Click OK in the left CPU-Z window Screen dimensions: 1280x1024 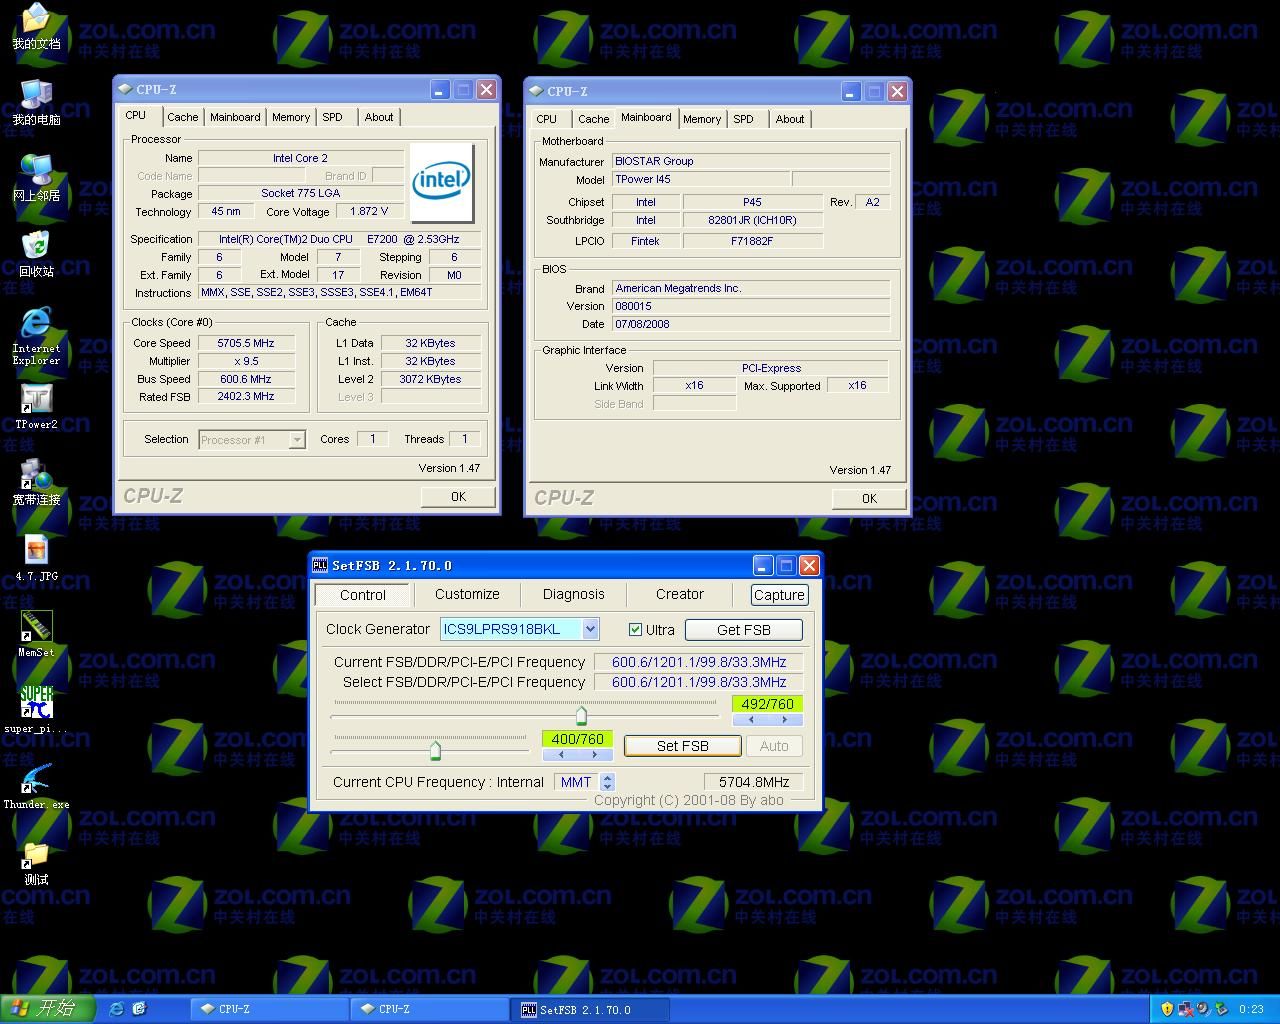(x=458, y=497)
